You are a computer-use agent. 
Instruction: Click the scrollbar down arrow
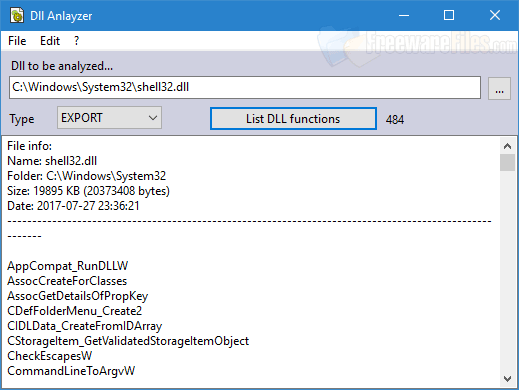507,379
